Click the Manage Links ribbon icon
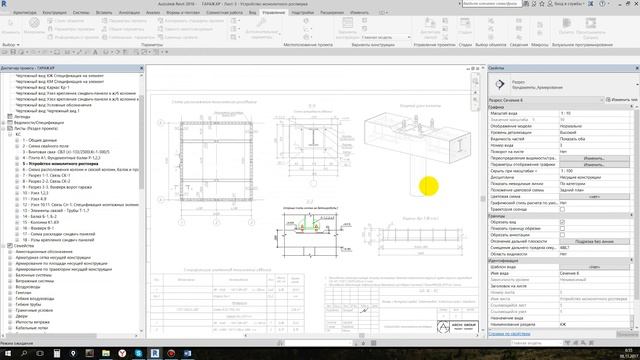This screenshot has width=640, height=360. tap(430, 23)
